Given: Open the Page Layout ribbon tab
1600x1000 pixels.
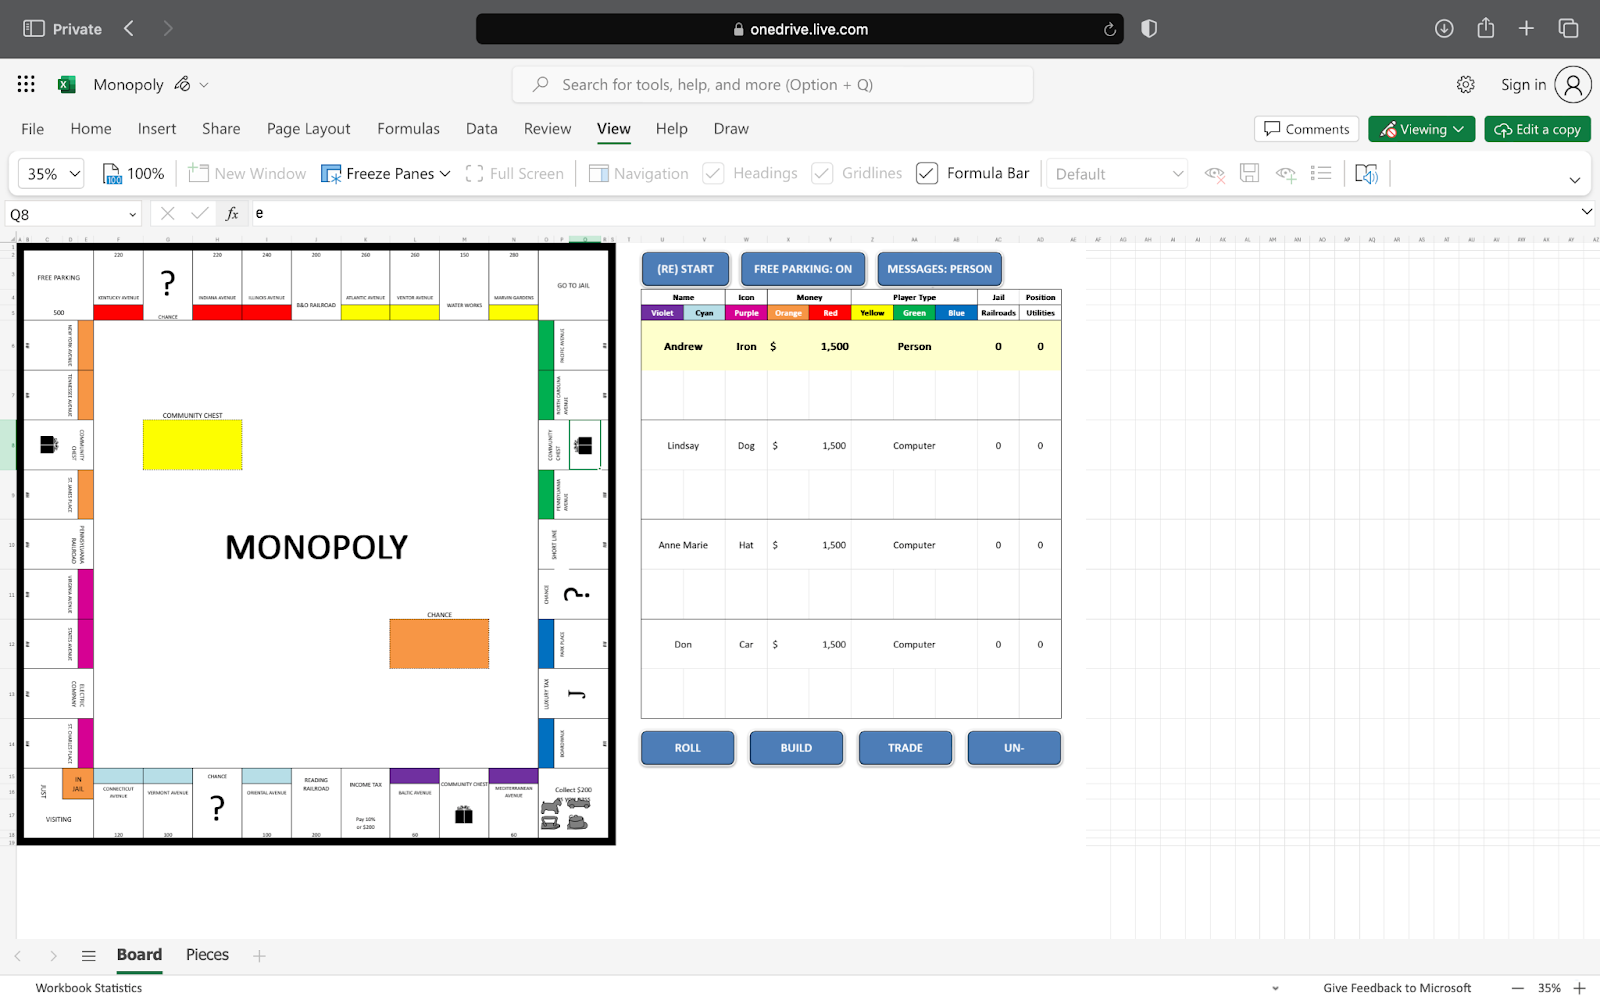Looking at the screenshot, I should [x=308, y=129].
